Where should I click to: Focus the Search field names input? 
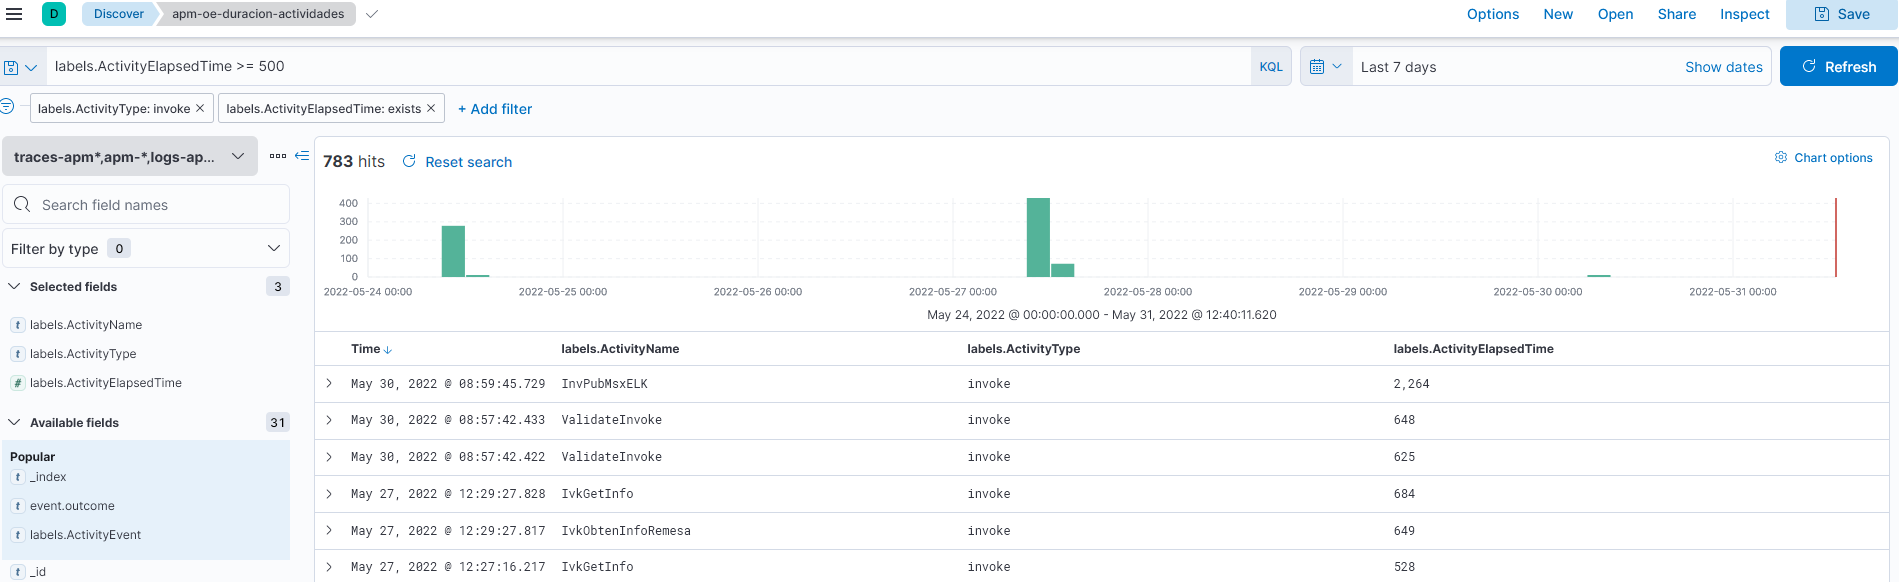146,205
